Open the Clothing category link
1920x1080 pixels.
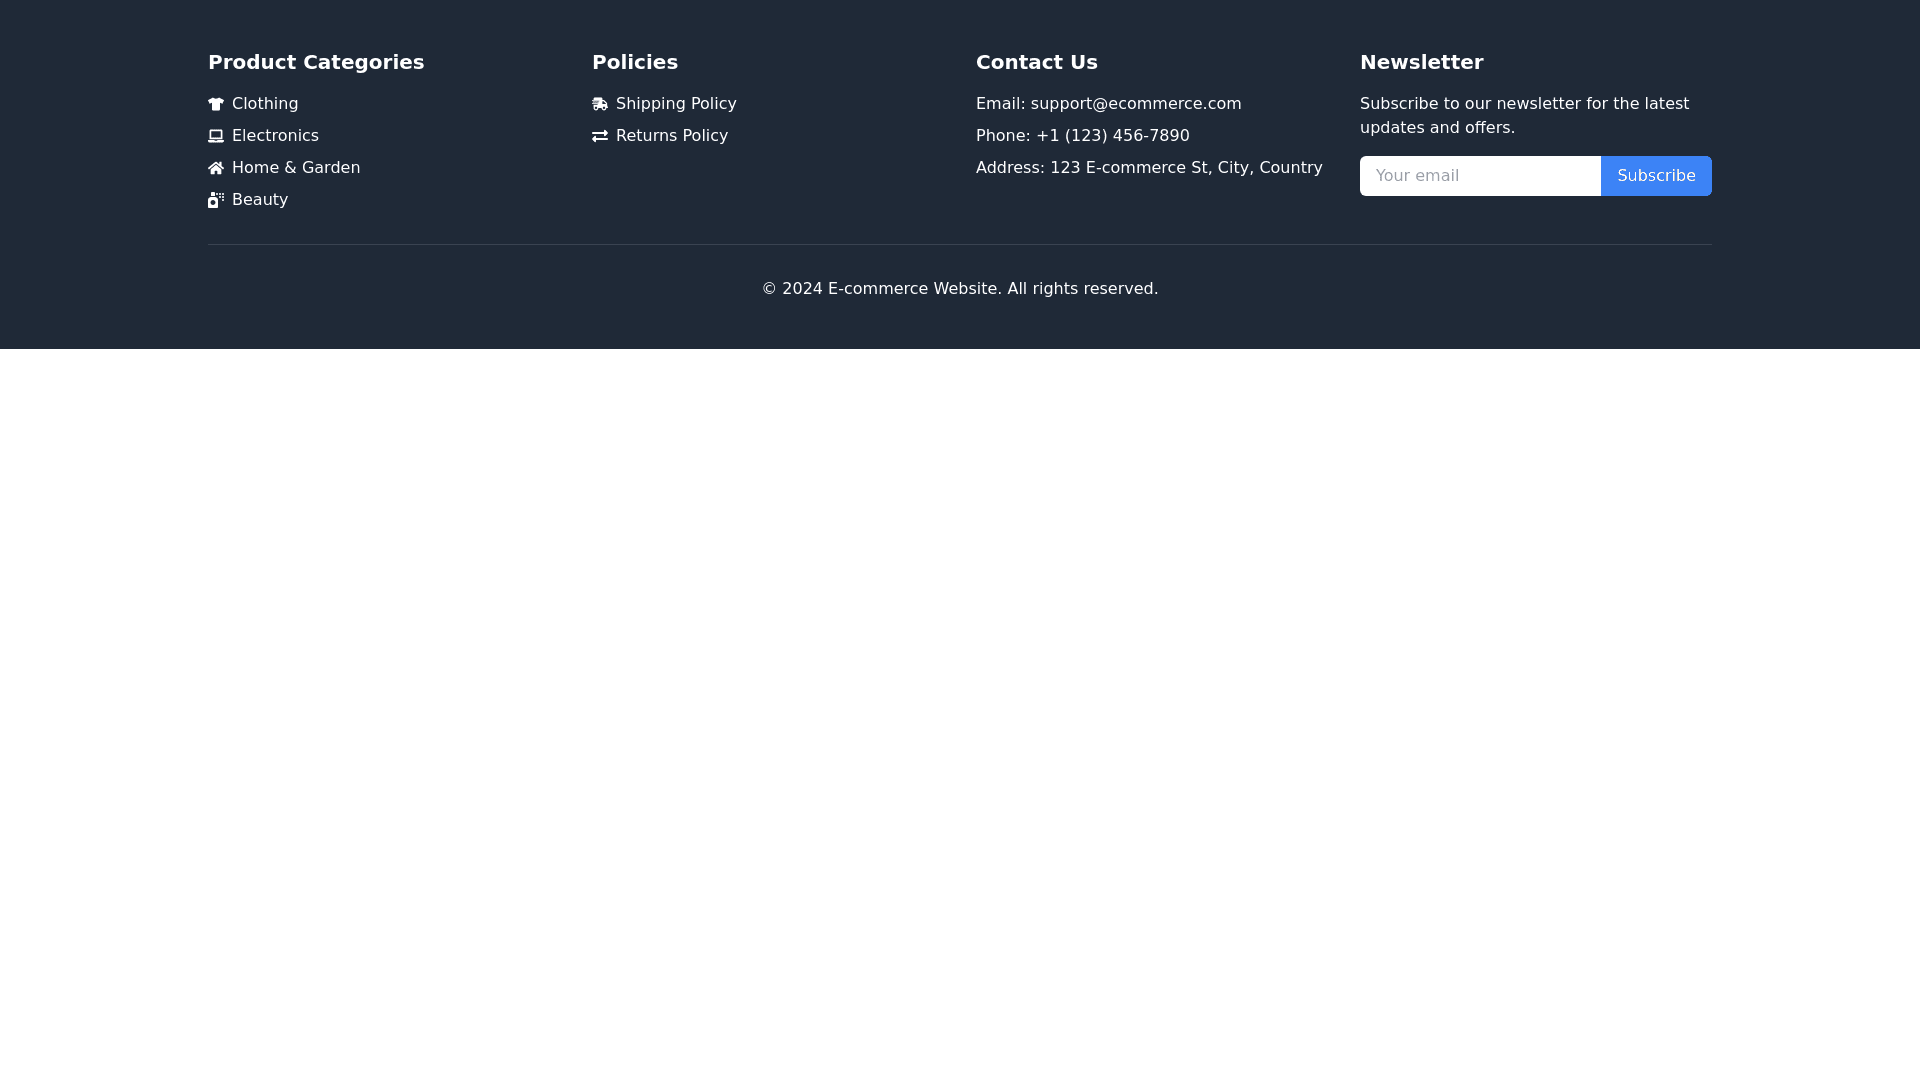tap(265, 104)
